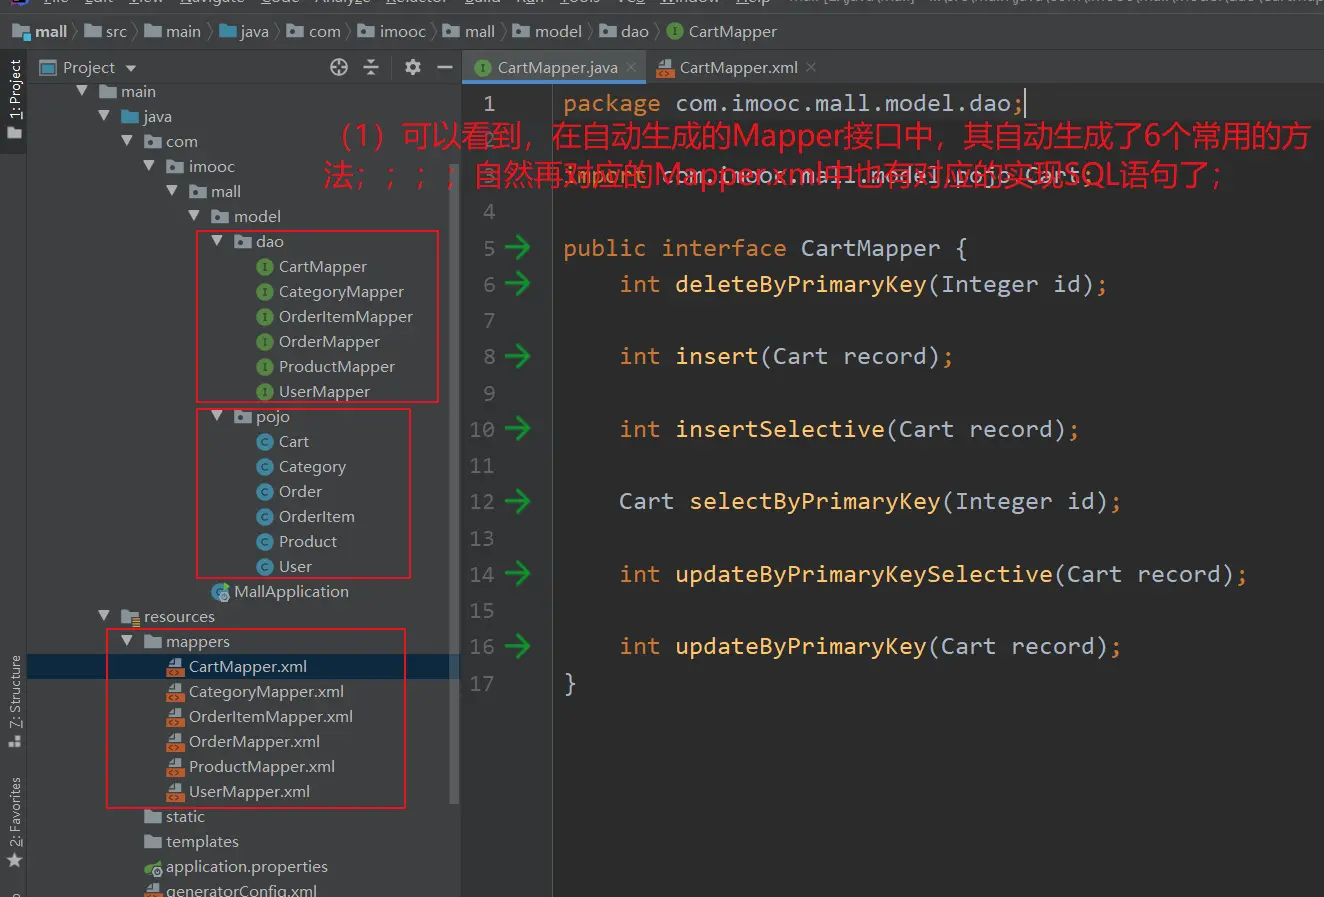Collapse the dao folder in tree
Image resolution: width=1324 pixels, height=897 pixels.
coord(217,241)
